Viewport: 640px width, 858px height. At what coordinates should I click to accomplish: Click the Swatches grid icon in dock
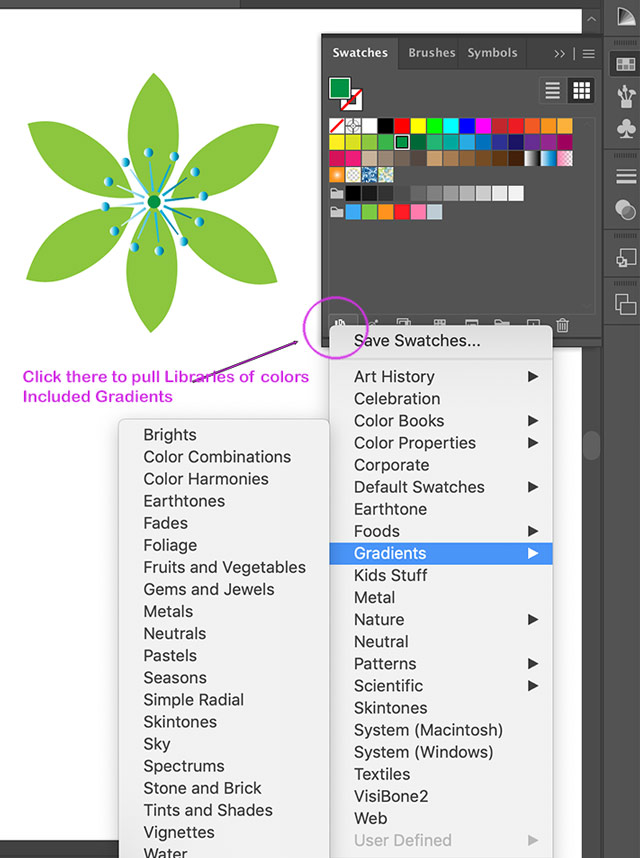[625, 63]
